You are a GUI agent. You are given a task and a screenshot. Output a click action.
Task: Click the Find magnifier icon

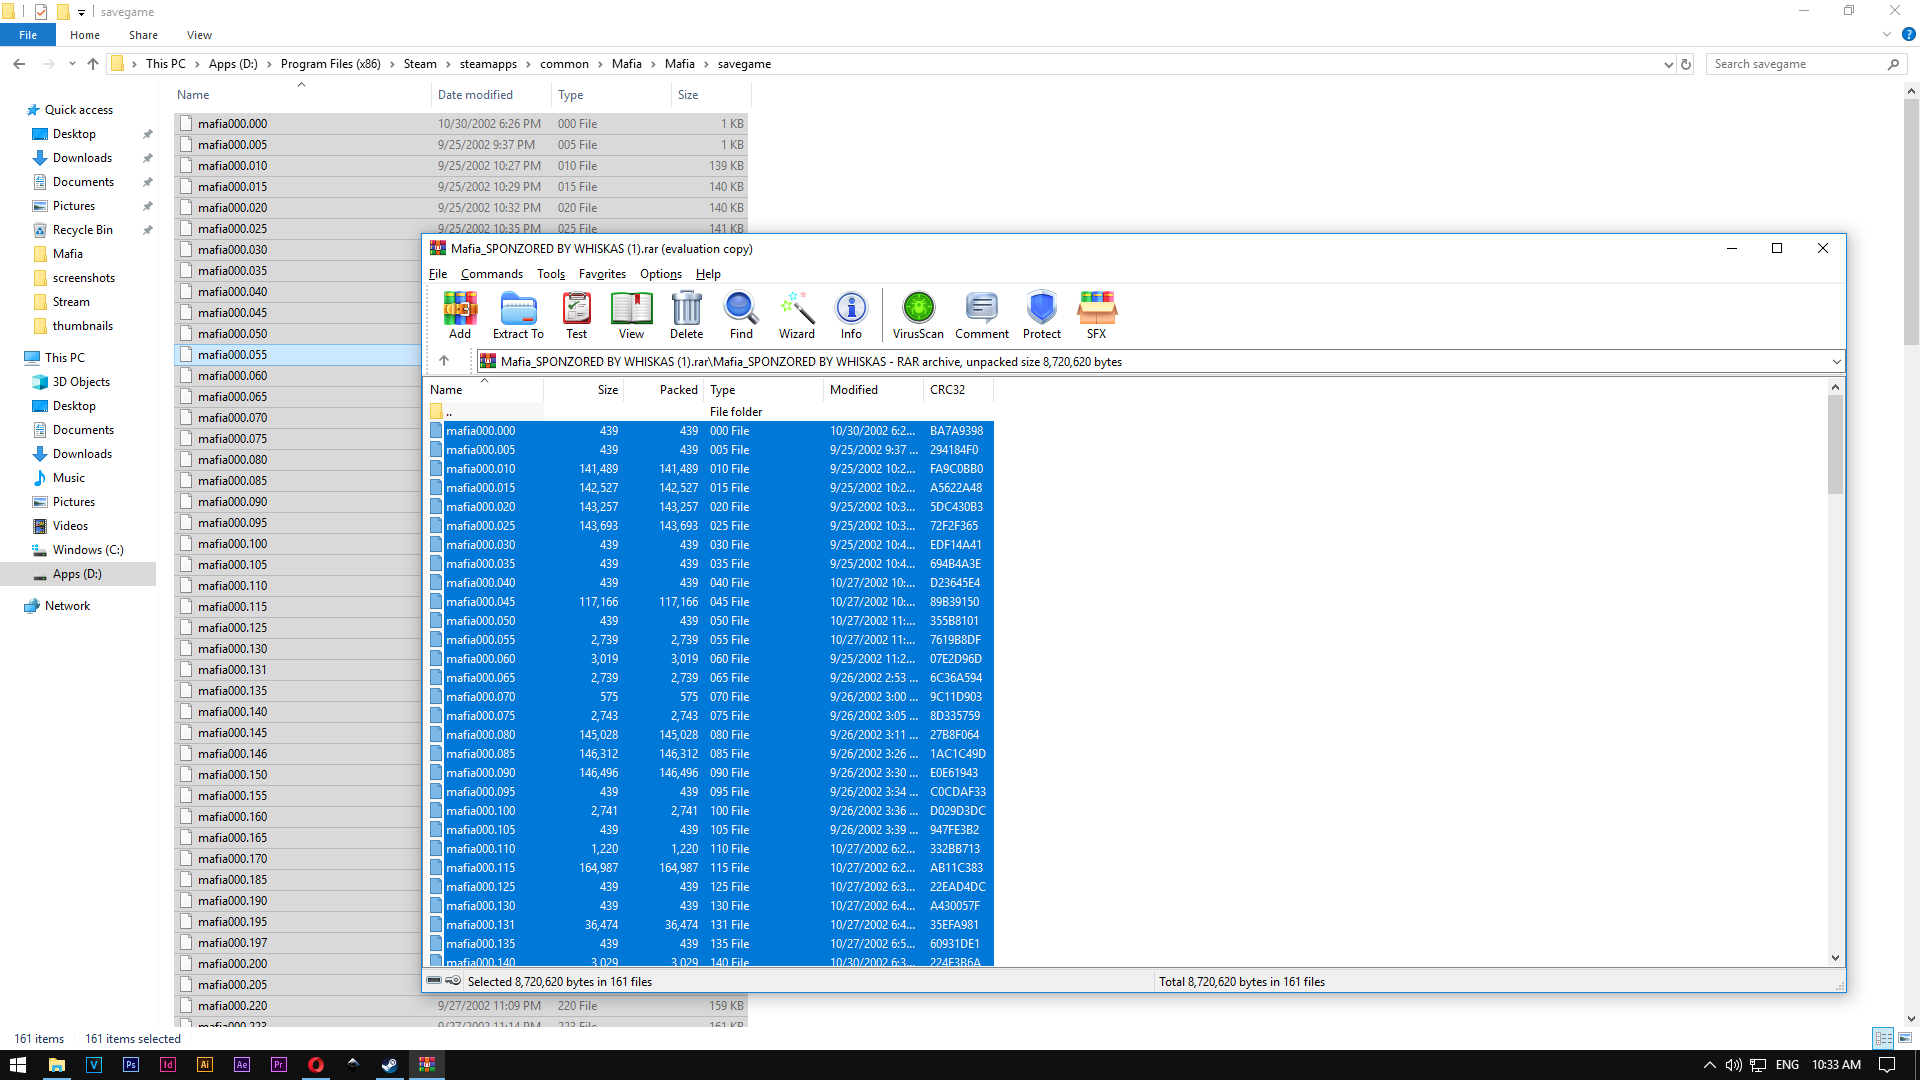coord(741,315)
